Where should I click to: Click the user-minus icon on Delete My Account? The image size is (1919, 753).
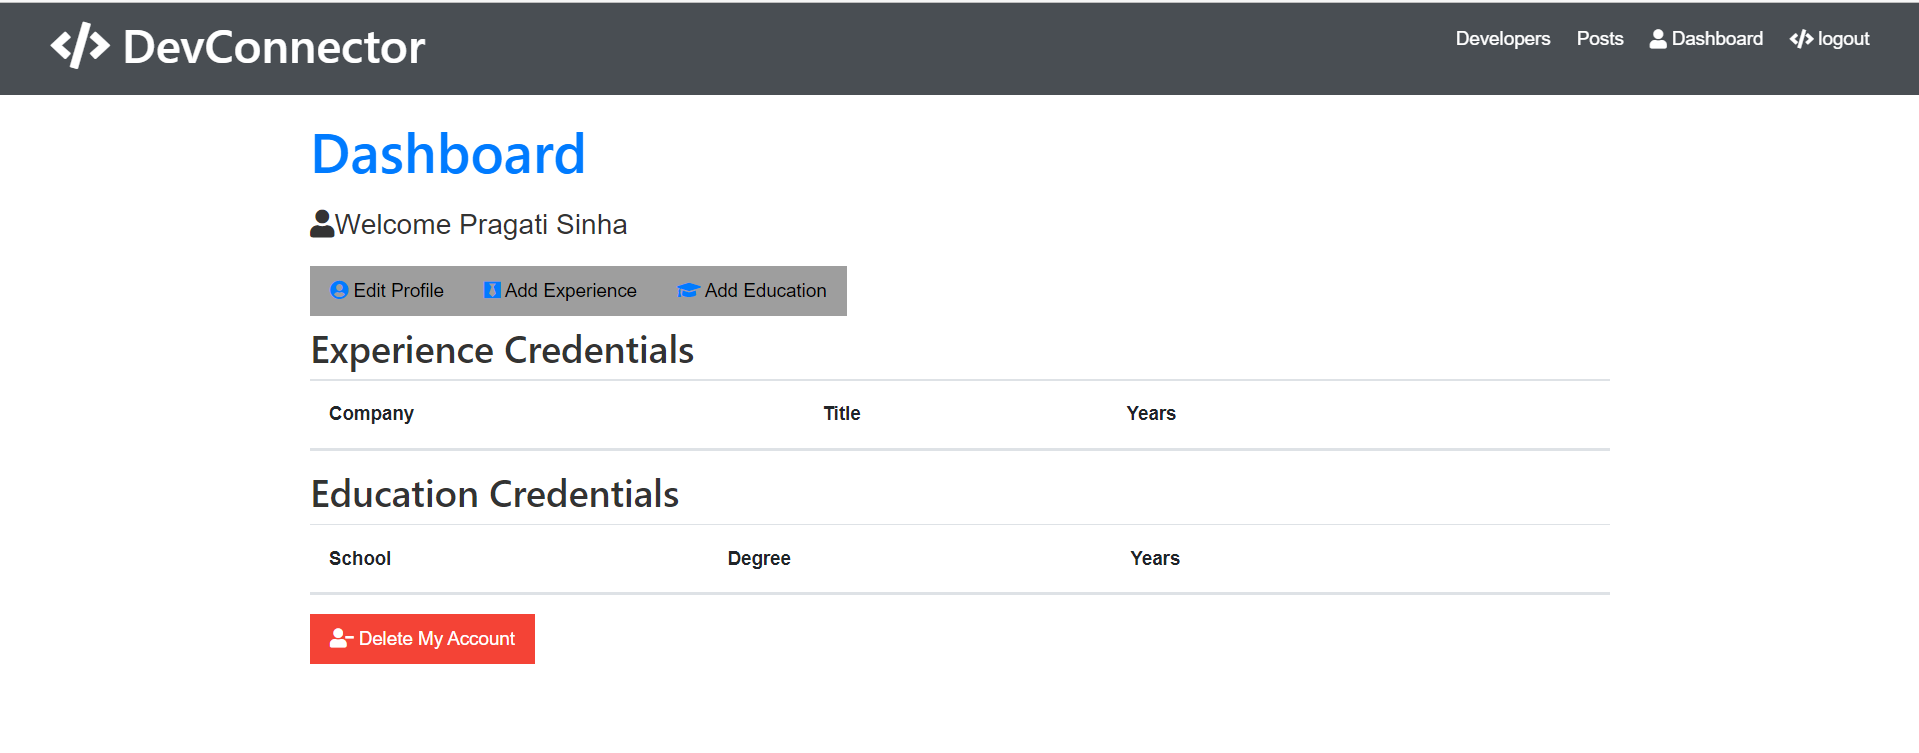[x=341, y=638]
